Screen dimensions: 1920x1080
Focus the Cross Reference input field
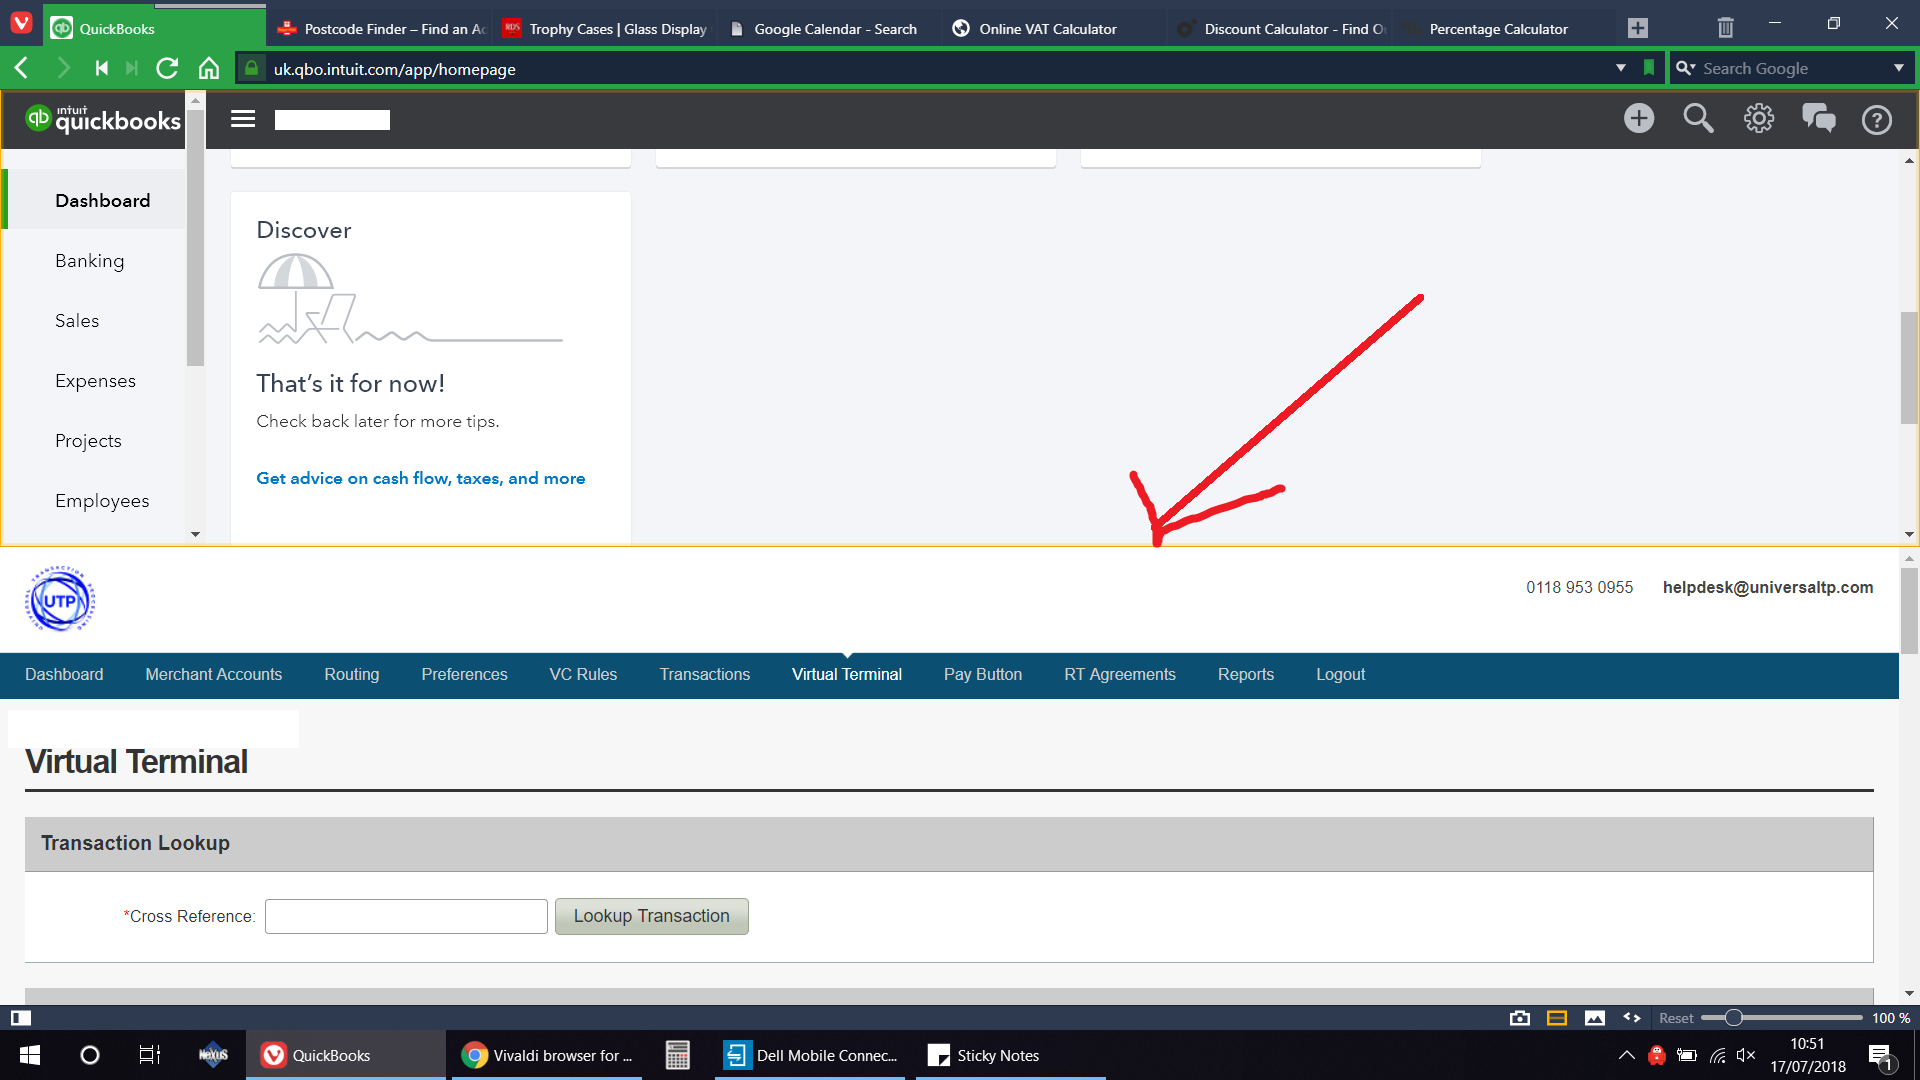(406, 916)
